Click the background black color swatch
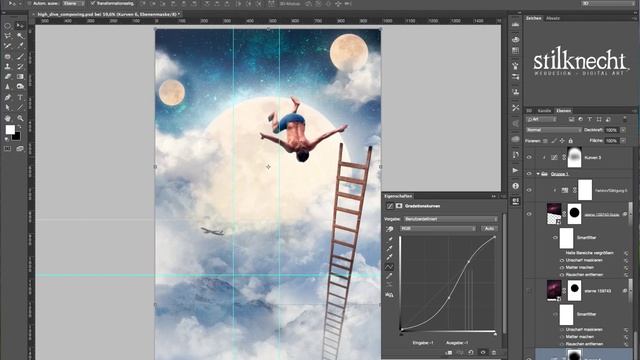640x360 pixels. point(16,136)
